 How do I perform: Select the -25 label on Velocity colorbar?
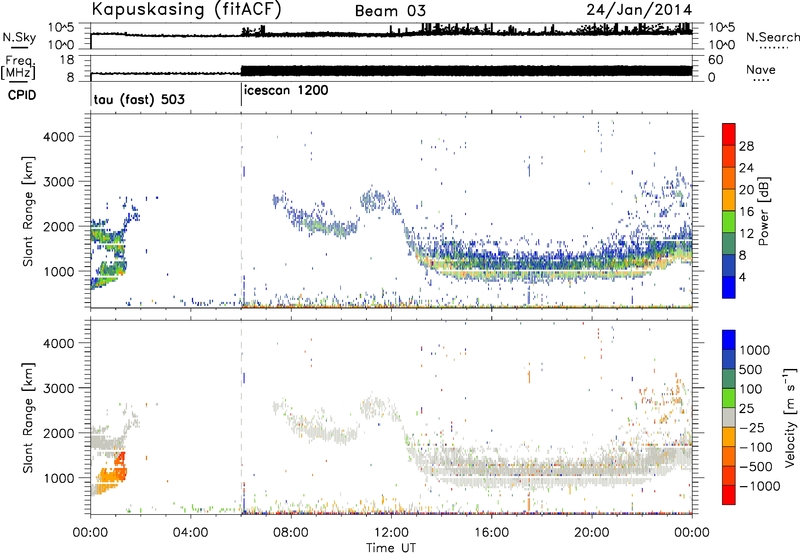[x=754, y=427]
